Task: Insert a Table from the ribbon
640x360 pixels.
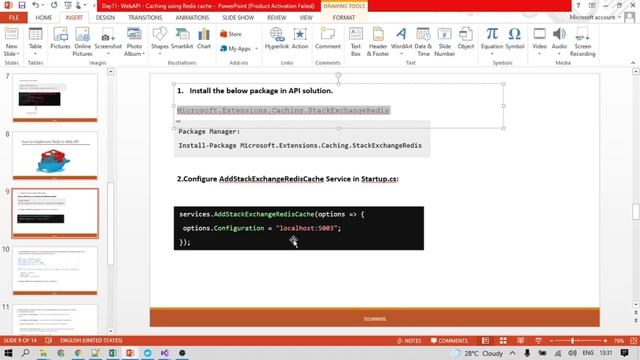Action: [35, 42]
